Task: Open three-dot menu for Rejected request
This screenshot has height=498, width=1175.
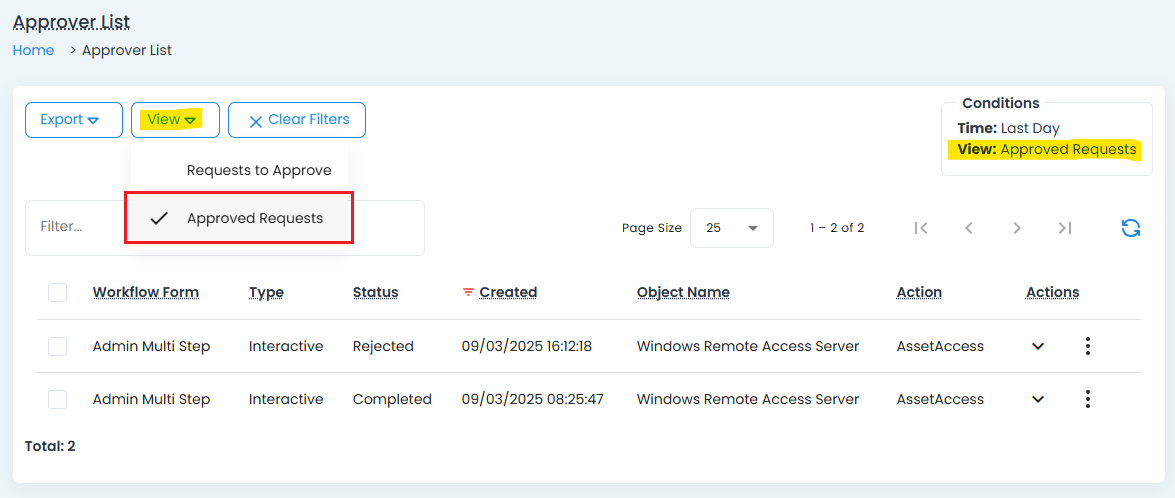Action: [1088, 346]
